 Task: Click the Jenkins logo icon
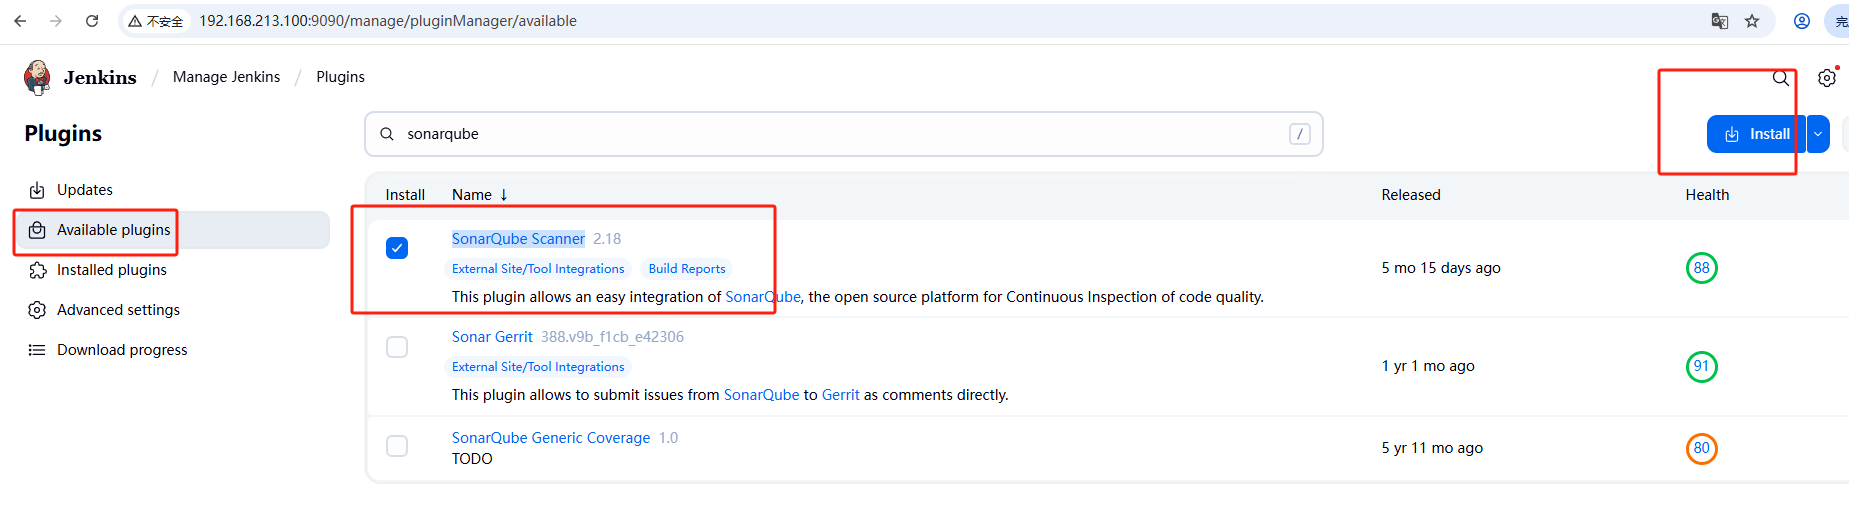(38, 77)
